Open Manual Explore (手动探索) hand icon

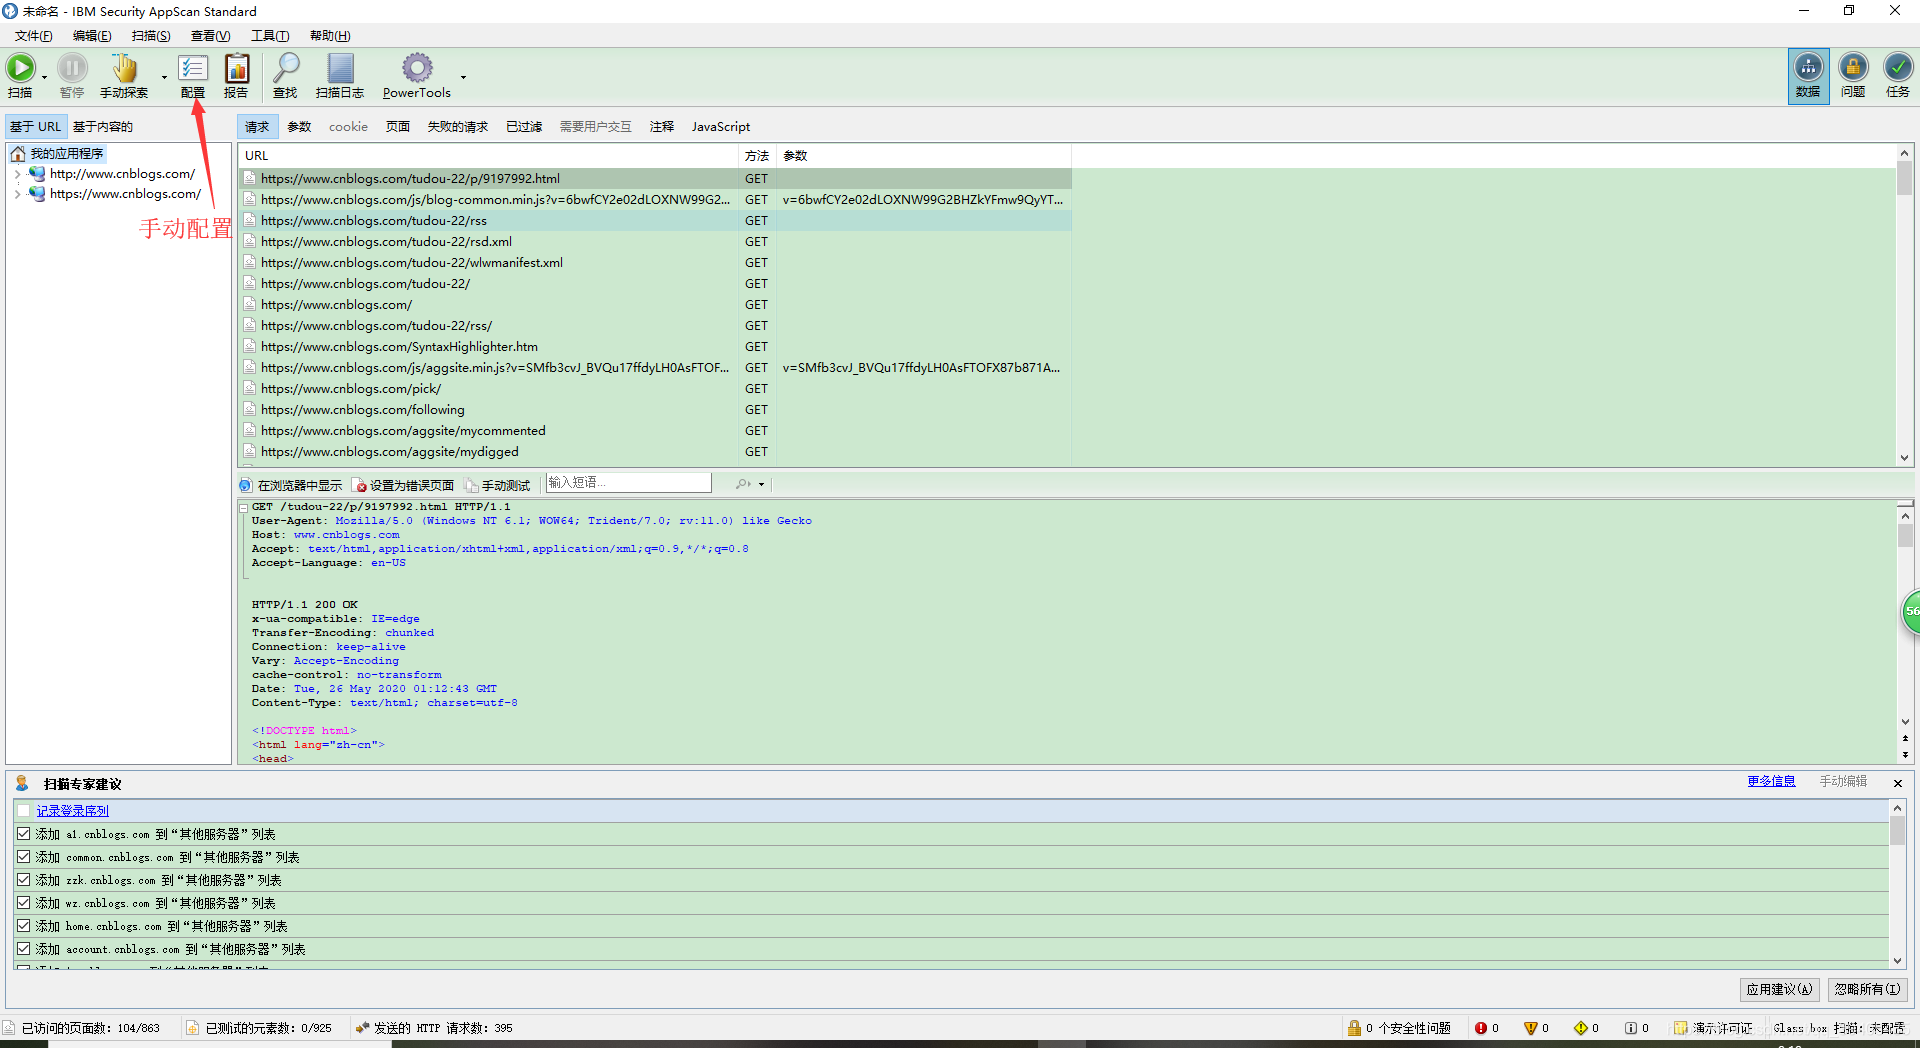pyautogui.click(x=124, y=68)
